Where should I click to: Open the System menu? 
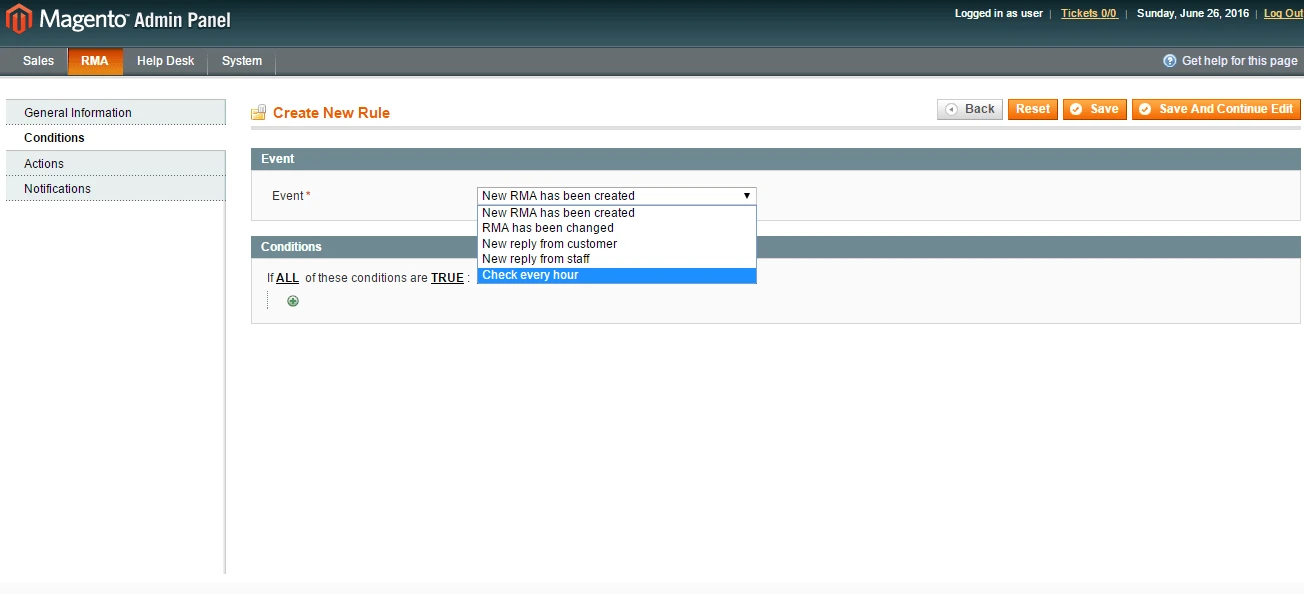(240, 61)
